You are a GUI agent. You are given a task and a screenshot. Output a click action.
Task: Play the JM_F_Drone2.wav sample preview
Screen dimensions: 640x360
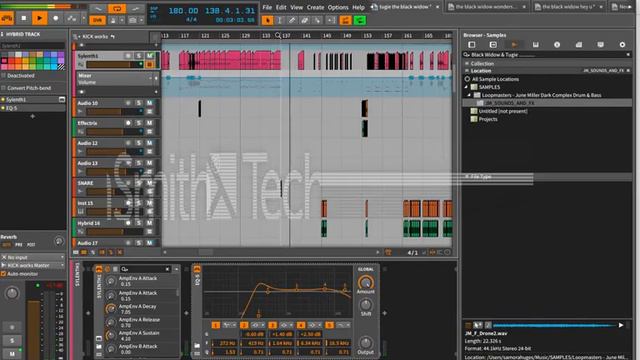click(621, 325)
